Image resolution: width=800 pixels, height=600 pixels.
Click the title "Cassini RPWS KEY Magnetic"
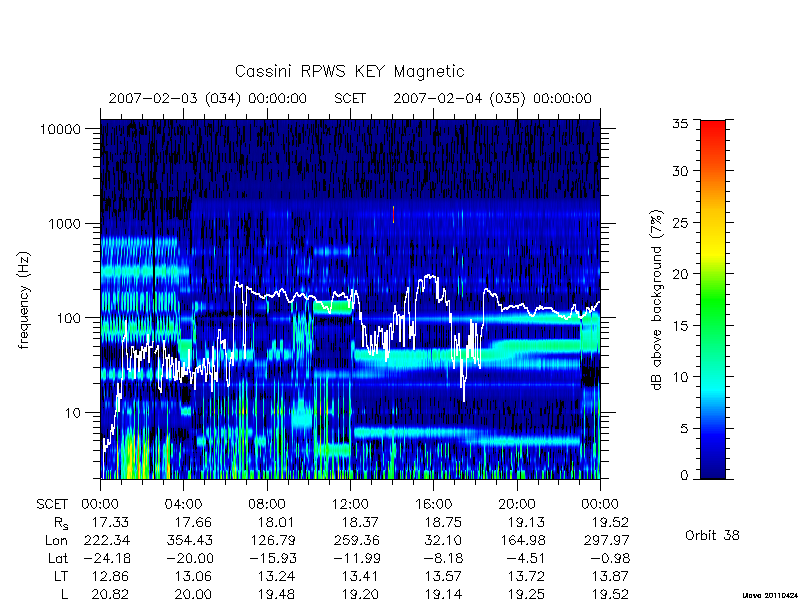[x=349, y=71]
